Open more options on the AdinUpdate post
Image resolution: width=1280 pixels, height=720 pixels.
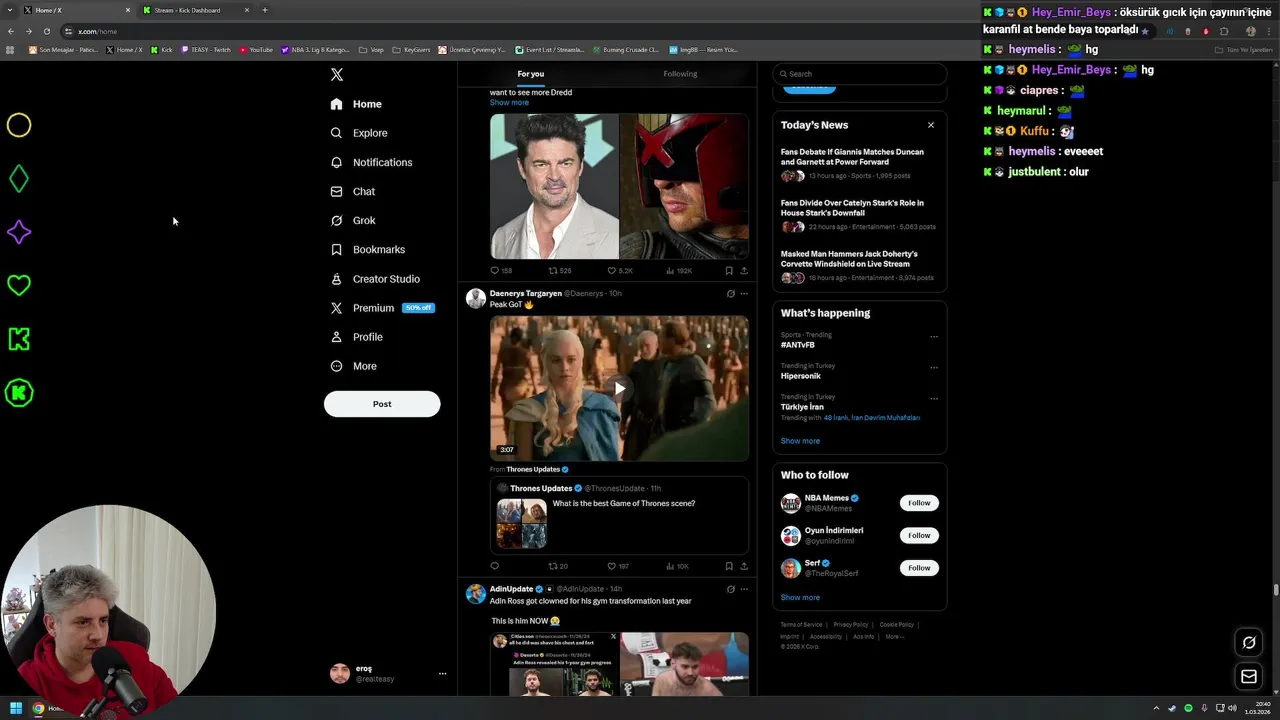coord(743,589)
